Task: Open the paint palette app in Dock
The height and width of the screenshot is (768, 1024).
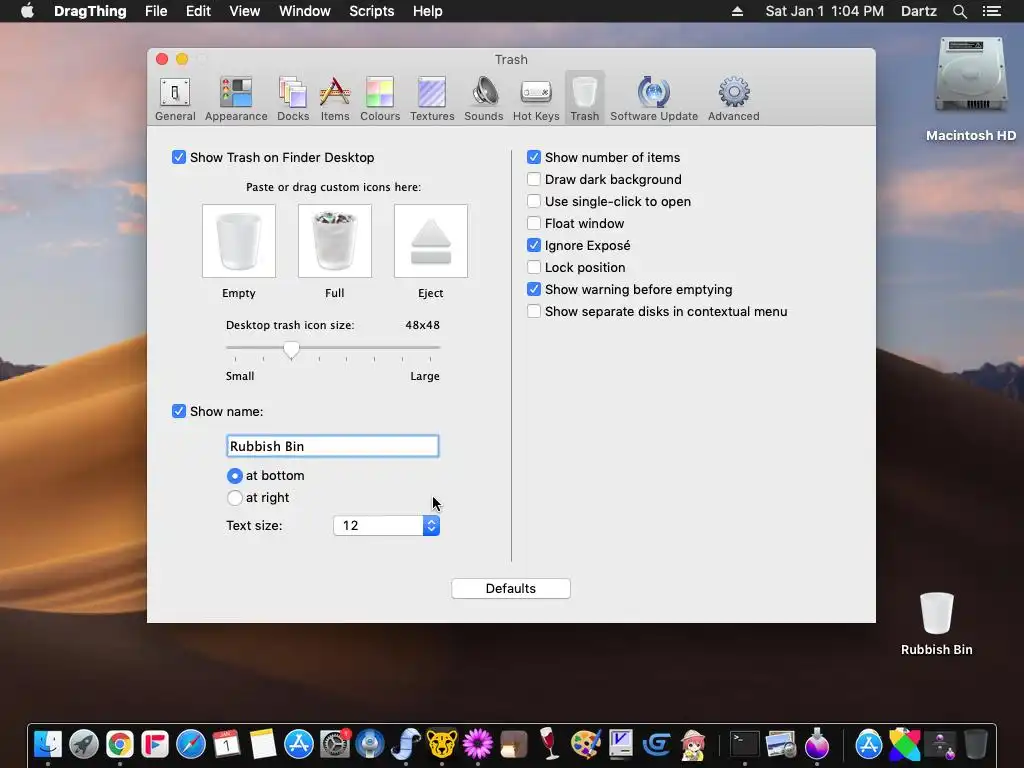Action: 585,744
